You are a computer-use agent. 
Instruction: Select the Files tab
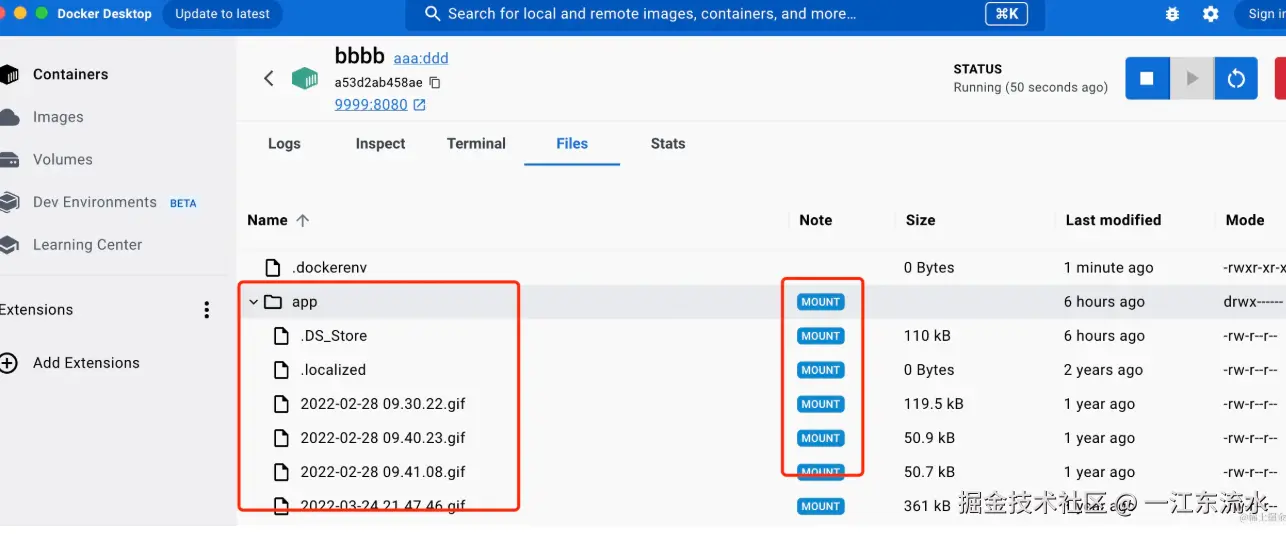pyautogui.click(x=572, y=143)
